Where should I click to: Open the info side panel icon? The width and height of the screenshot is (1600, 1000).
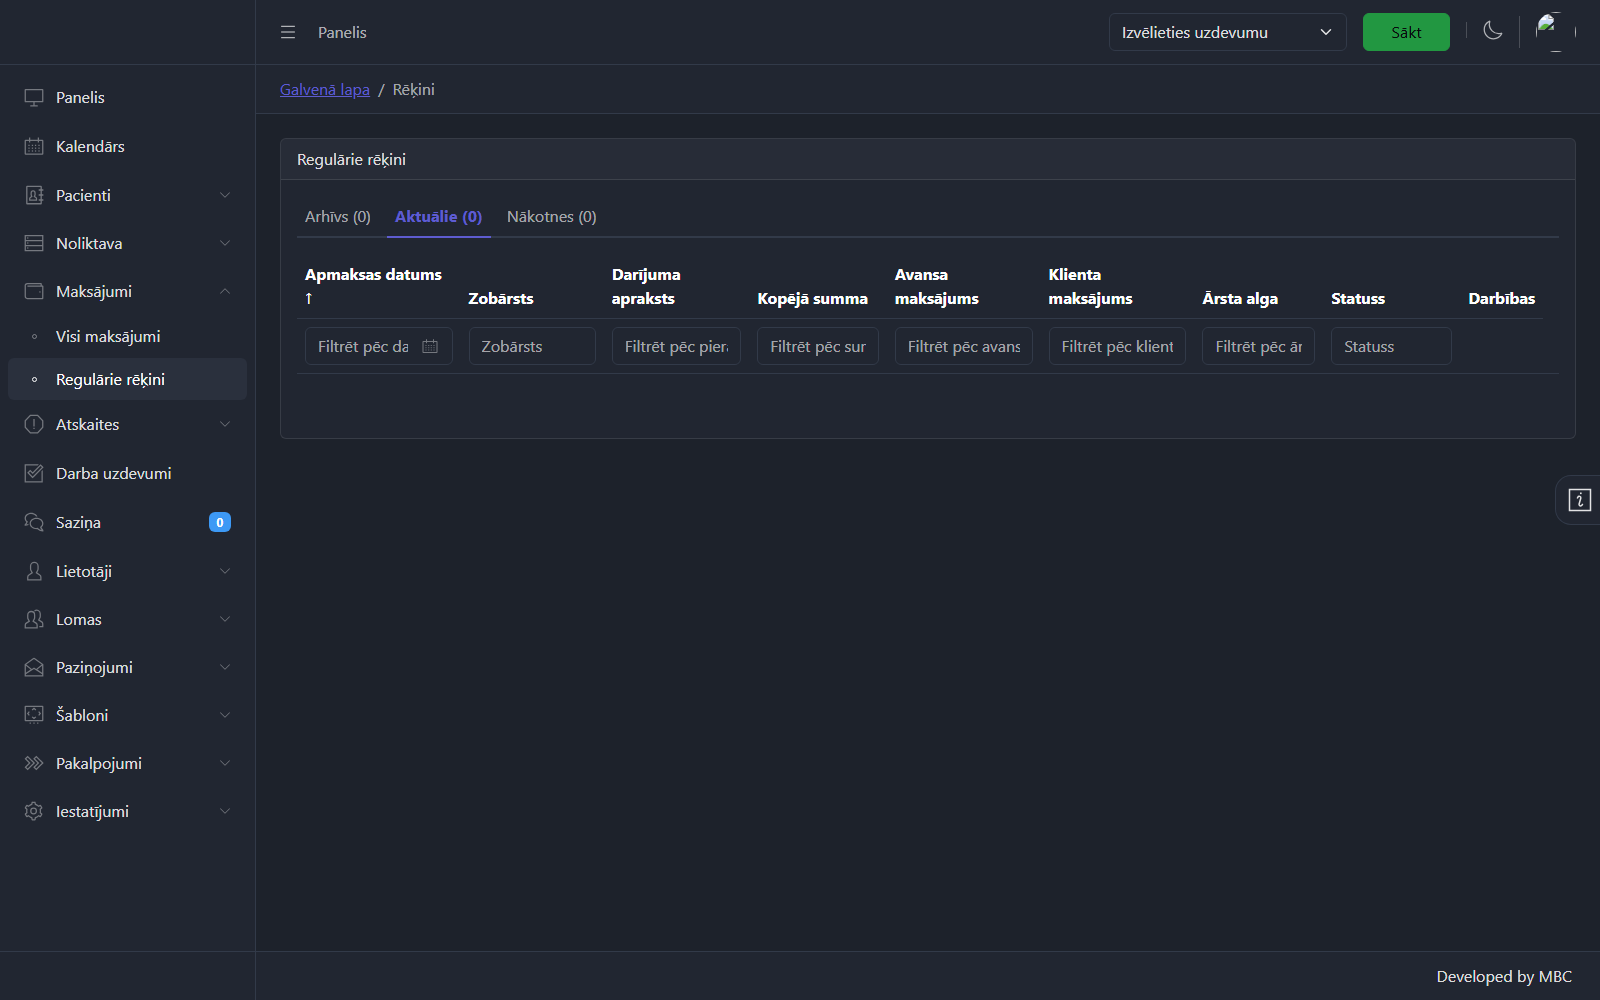(1579, 500)
